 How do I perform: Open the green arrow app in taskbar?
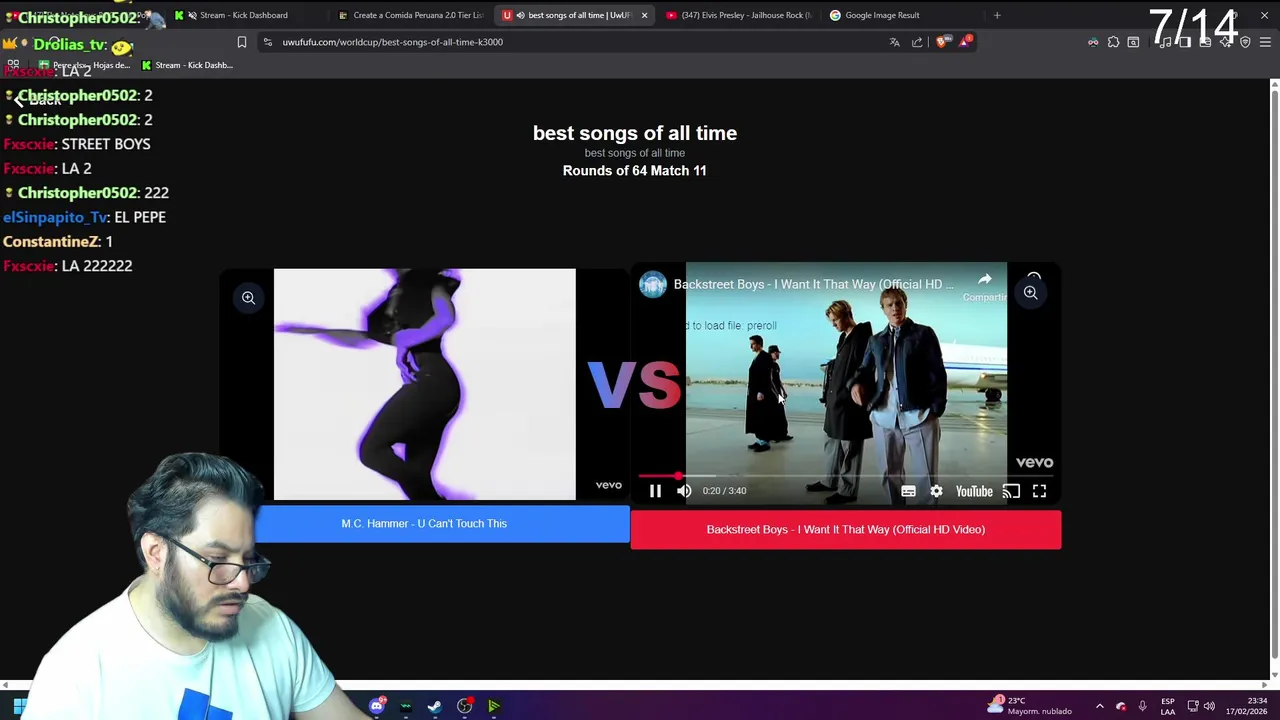click(493, 707)
